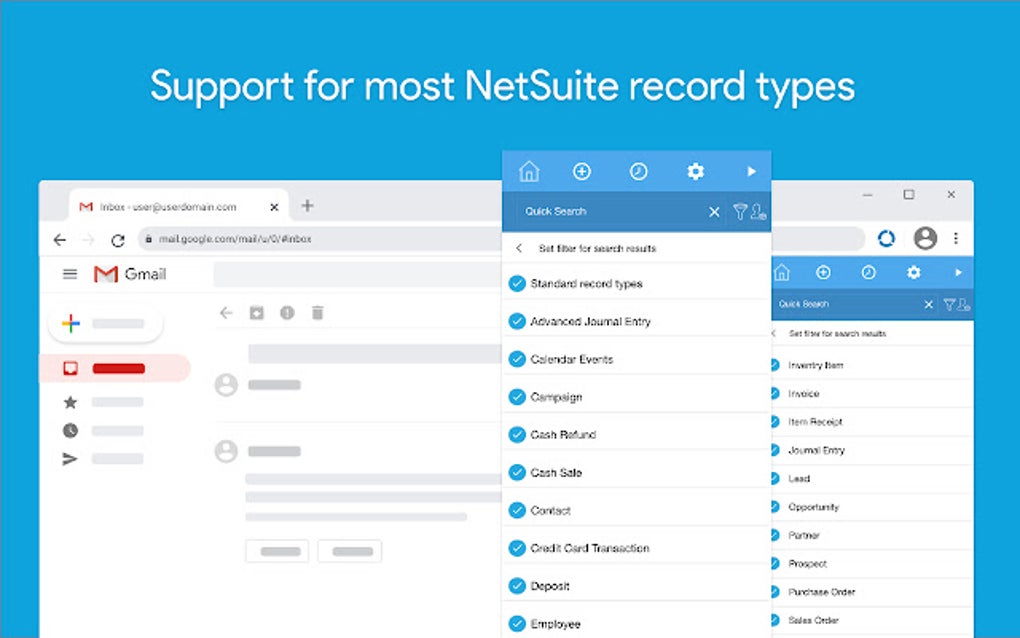The image size is (1020, 638).
Task: Click the colorful Compose plus button
Action: pos(72,323)
